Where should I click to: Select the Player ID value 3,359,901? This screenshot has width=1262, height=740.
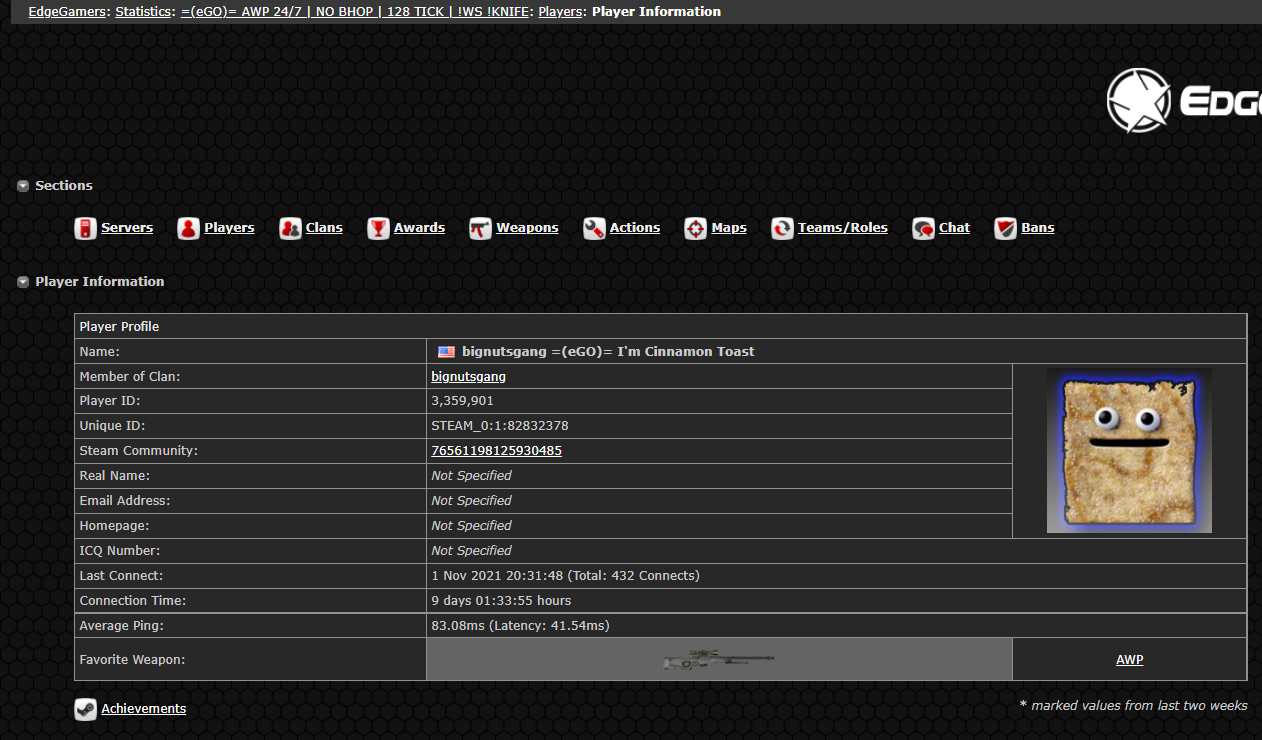click(x=462, y=401)
